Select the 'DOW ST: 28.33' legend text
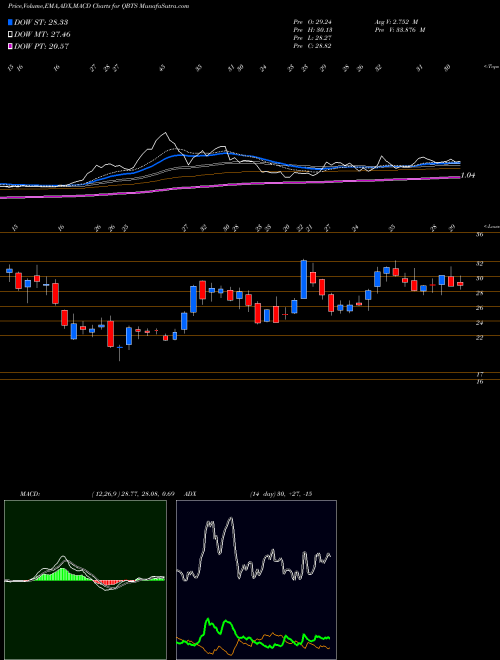500x660 pixels. tap(41, 22)
